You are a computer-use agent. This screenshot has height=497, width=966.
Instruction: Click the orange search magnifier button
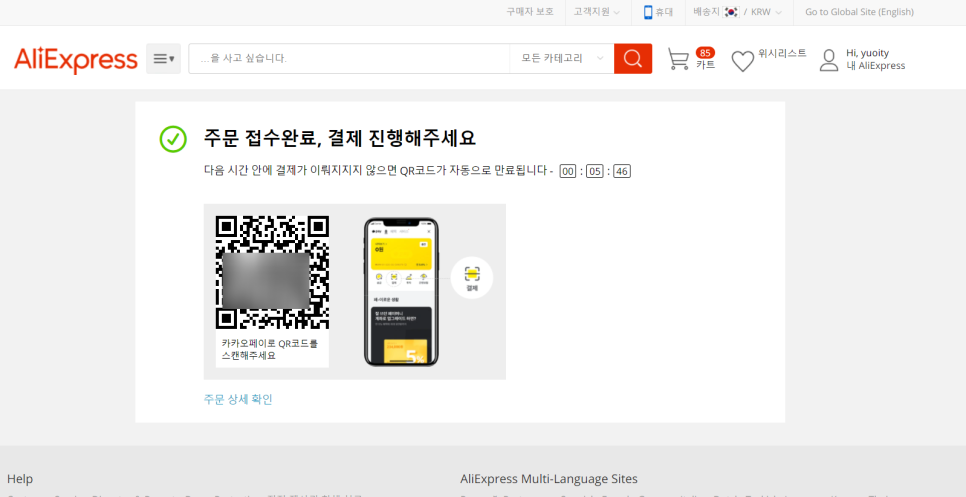pyautogui.click(x=633, y=59)
